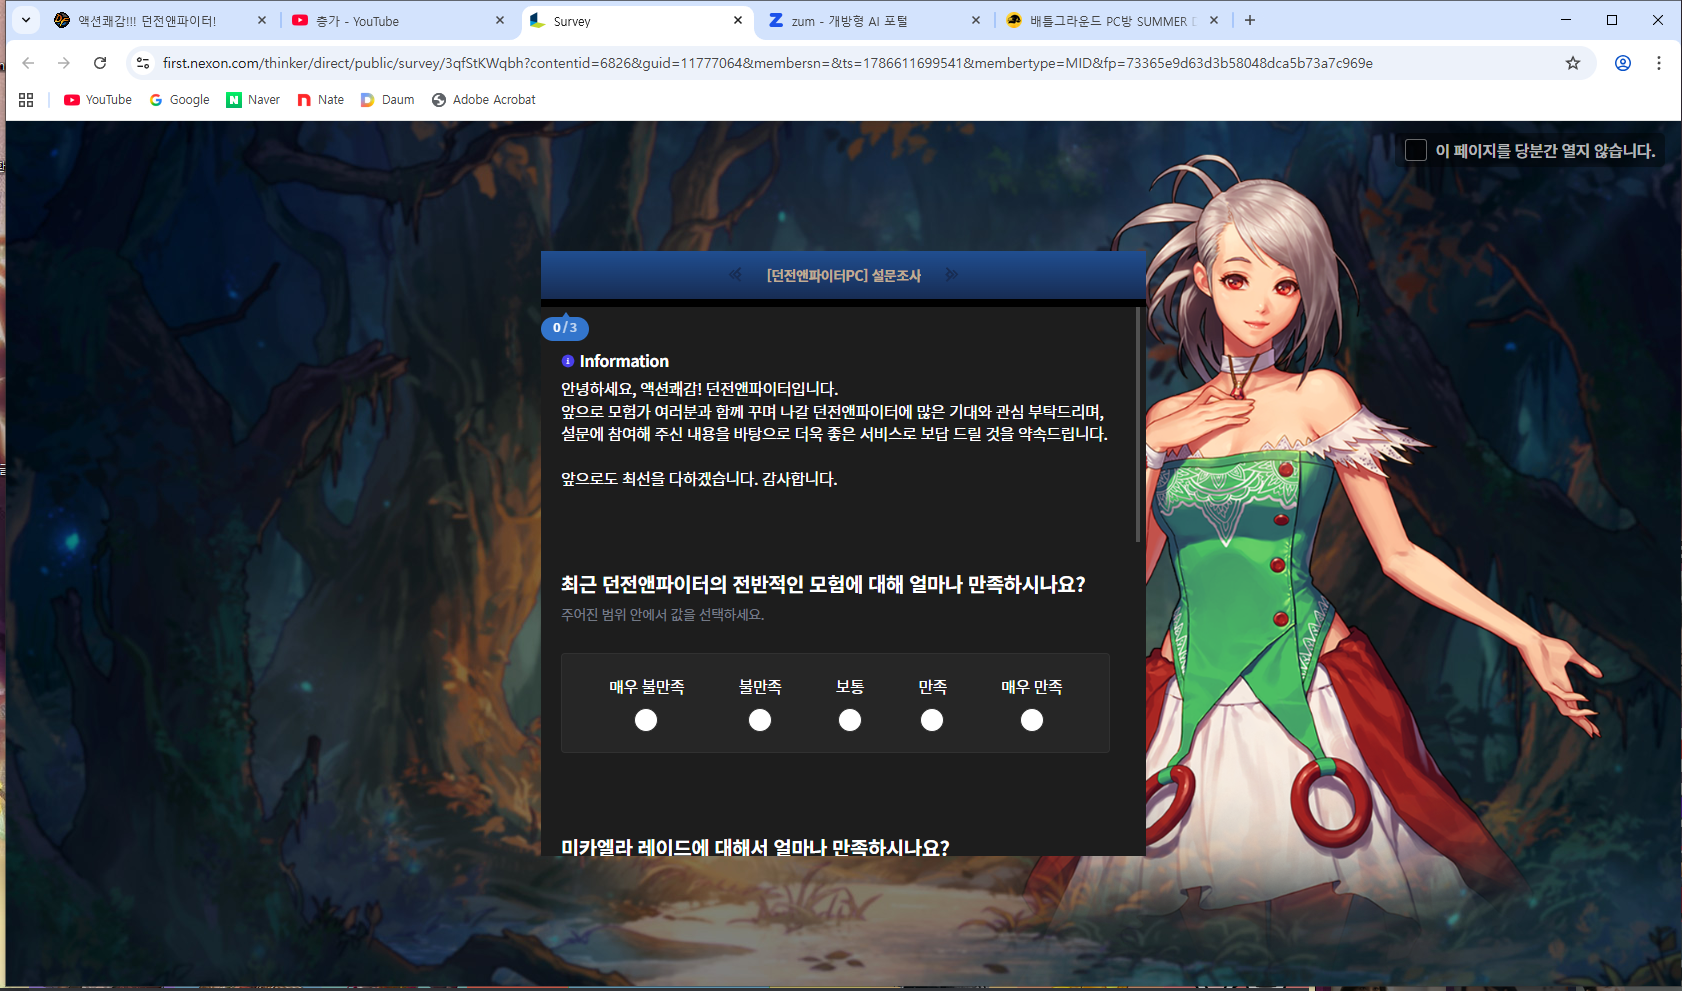Click the [던전앤파이터PC] 설문조사 title
The height and width of the screenshot is (991, 1682).
pos(844,275)
